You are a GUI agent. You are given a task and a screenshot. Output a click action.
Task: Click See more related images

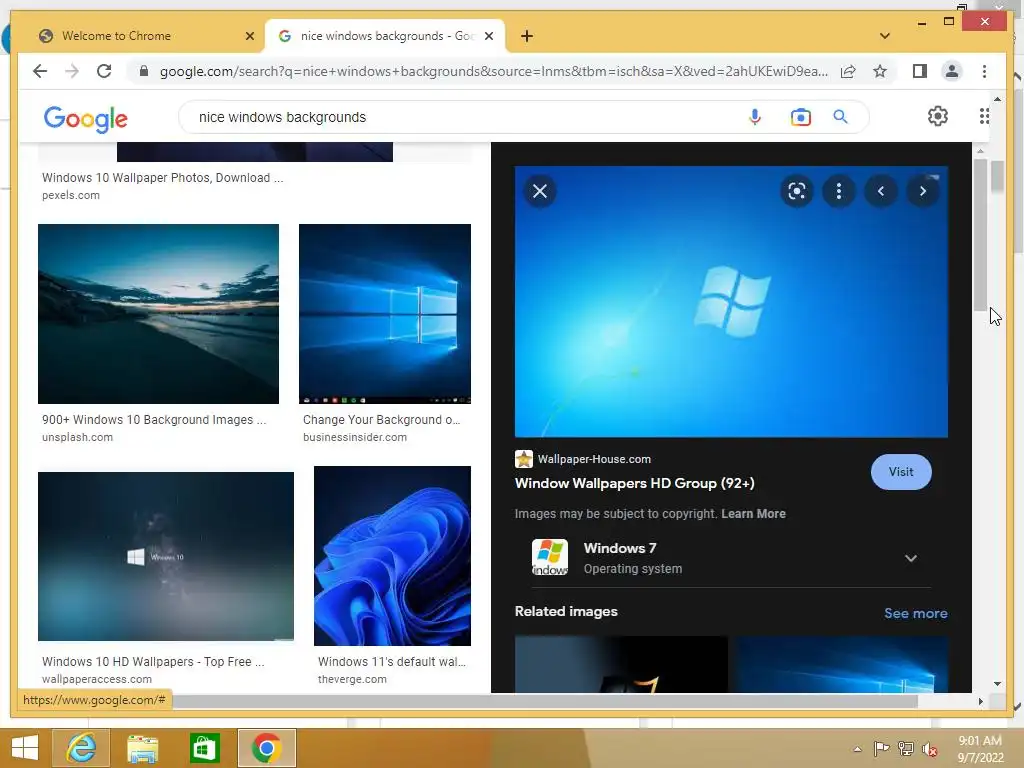915,613
